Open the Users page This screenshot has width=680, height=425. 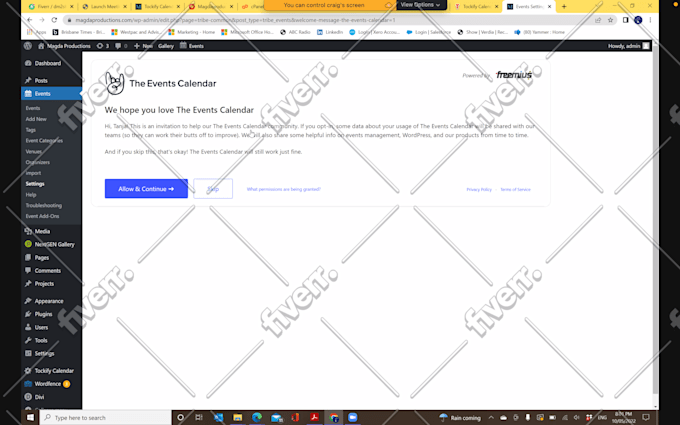coord(41,327)
